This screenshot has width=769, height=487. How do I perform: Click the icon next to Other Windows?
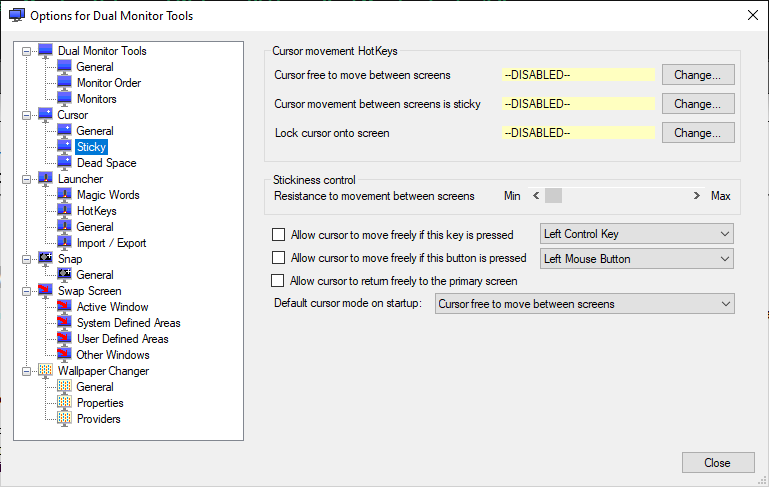coord(64,355)
